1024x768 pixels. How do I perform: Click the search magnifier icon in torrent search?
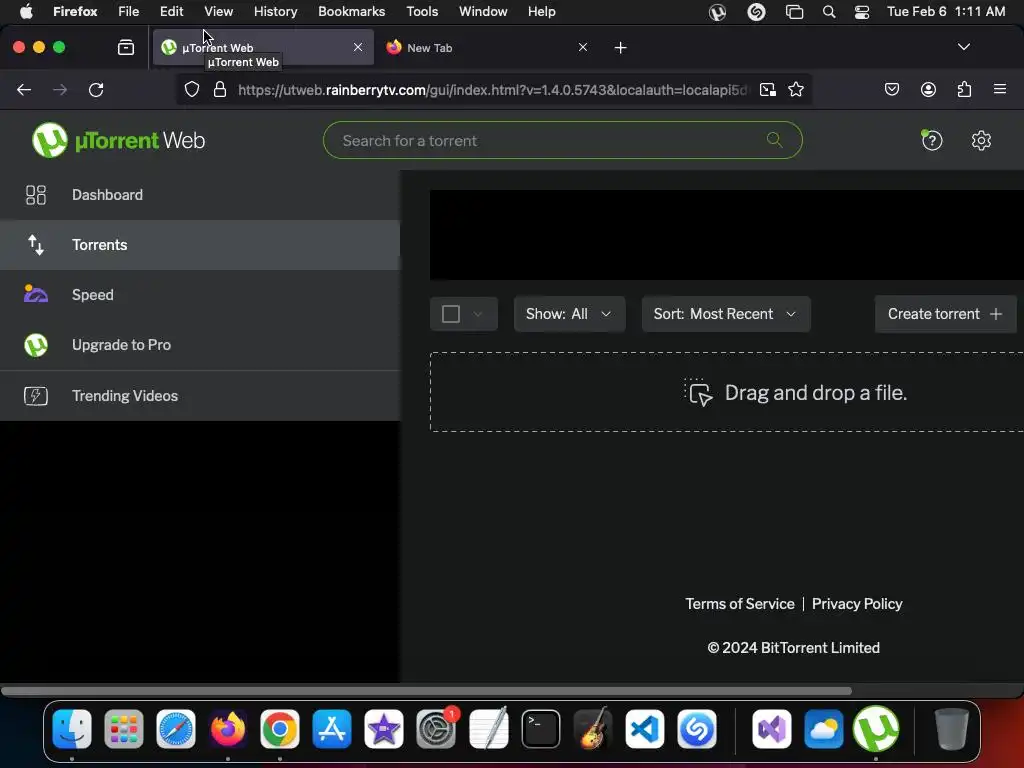click(x=775, y=140)
